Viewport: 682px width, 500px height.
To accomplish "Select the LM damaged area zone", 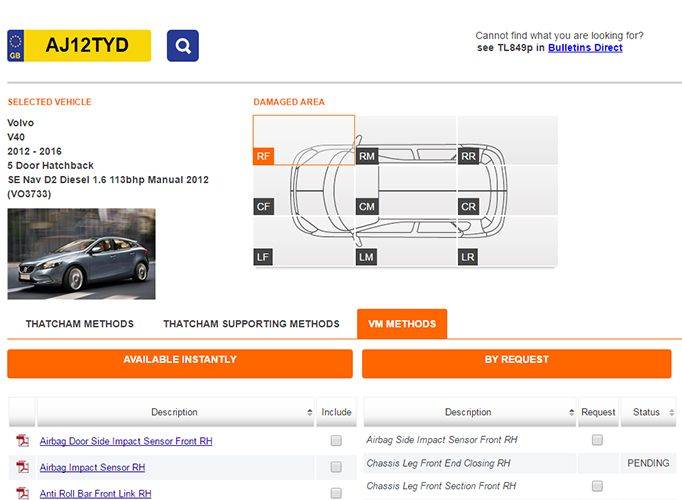I will [x=406, y=241].
